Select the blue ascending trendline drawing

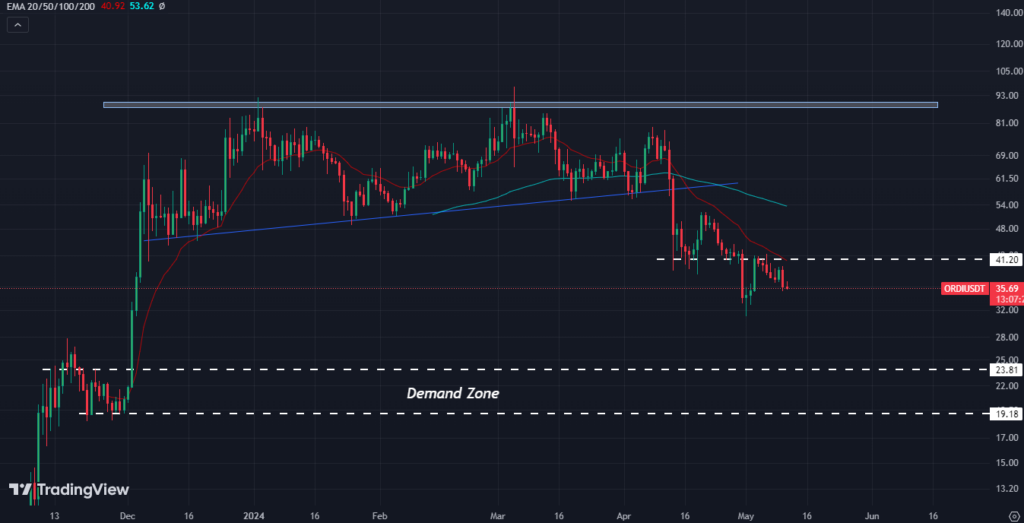[441, 212]
